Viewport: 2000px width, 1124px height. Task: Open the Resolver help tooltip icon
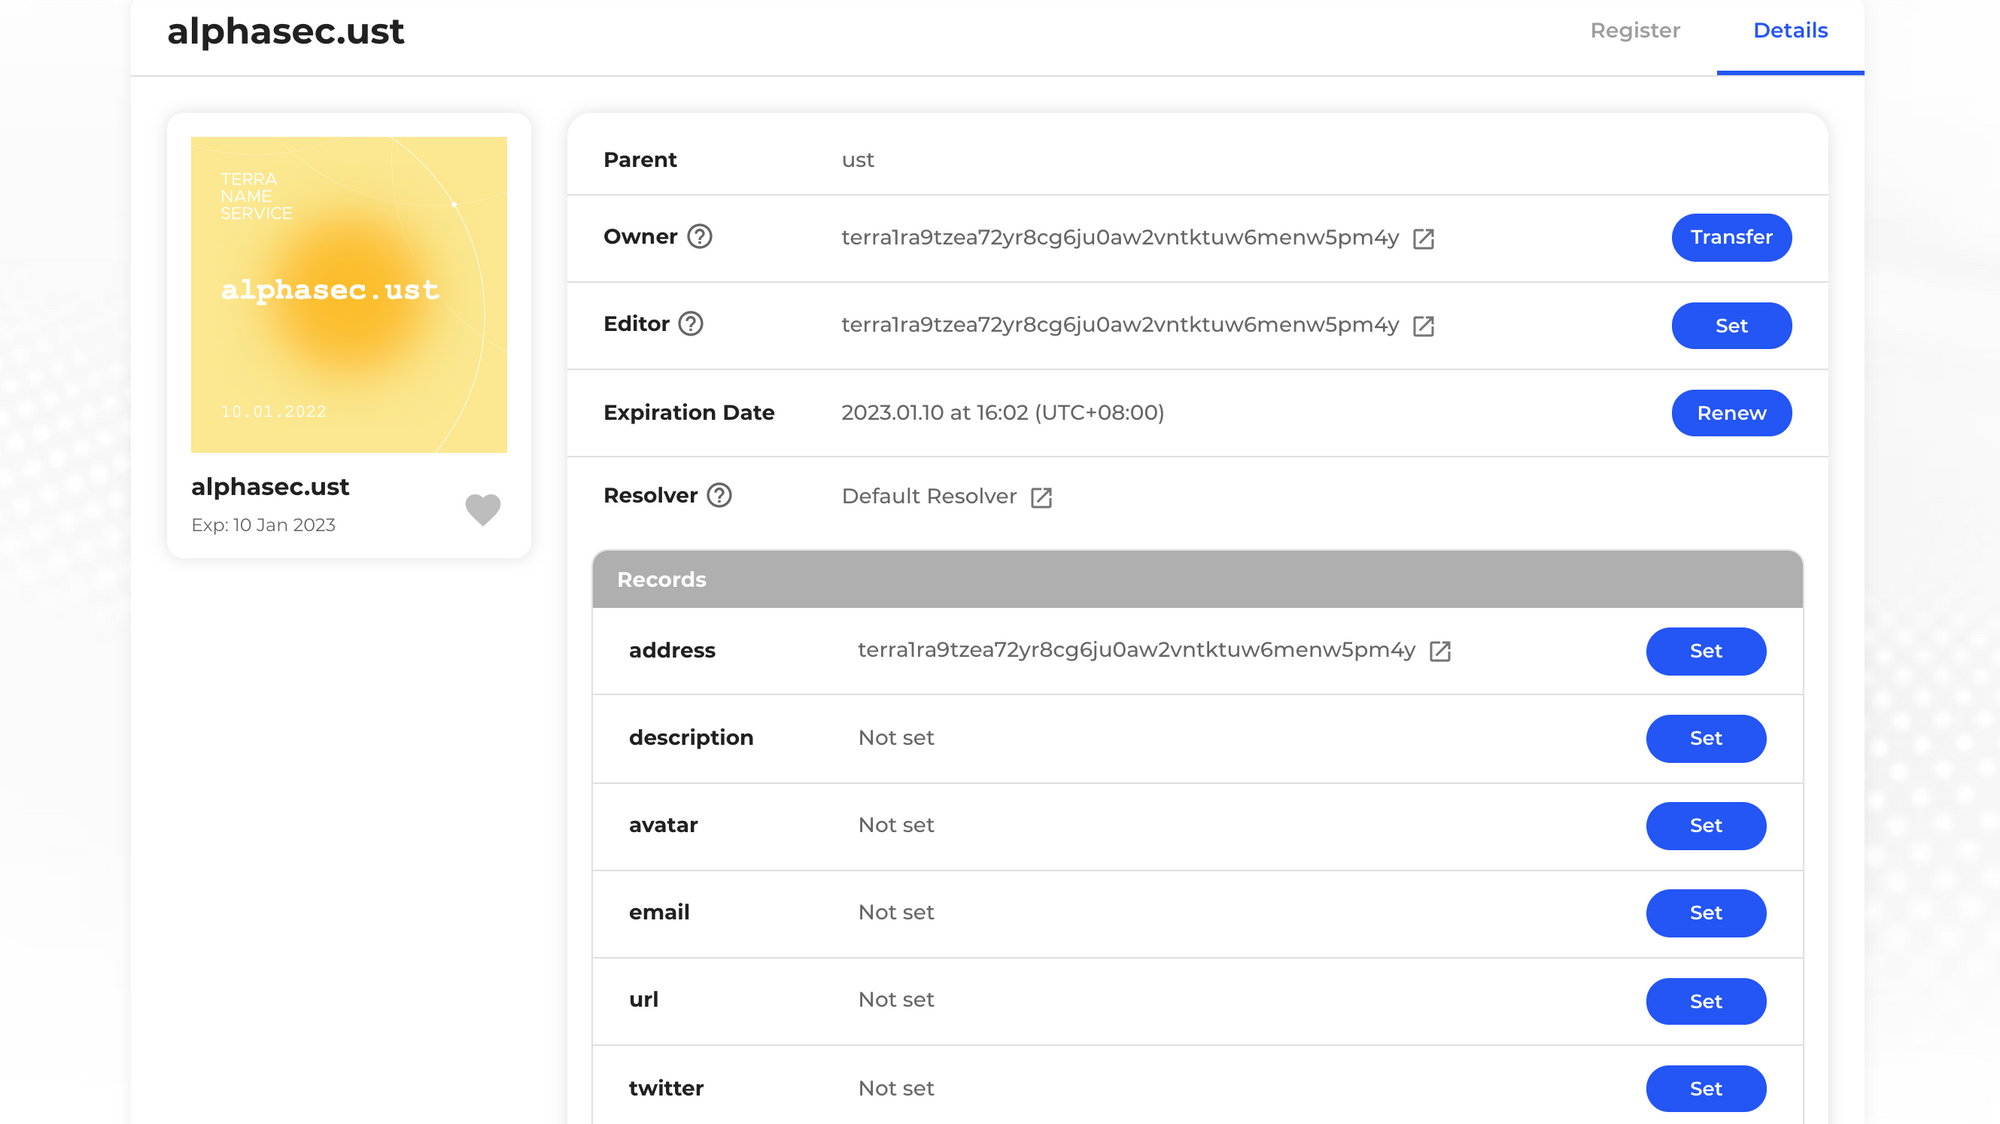pos(718,494)
